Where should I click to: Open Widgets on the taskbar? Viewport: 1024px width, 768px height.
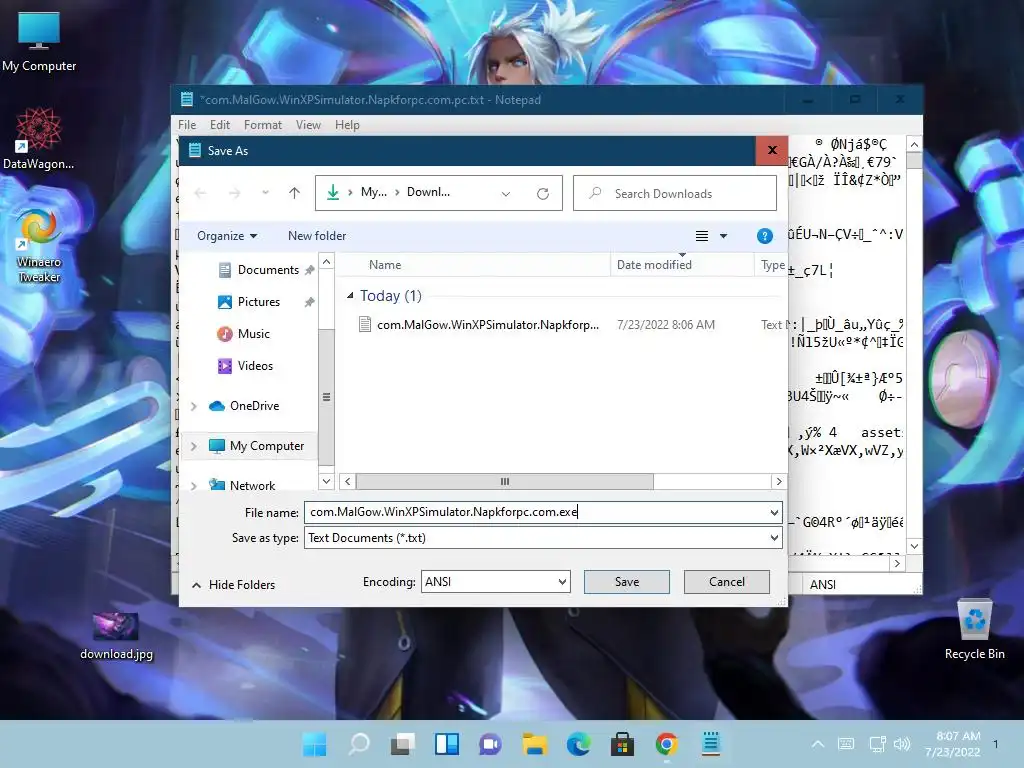(x=447, y=744)
